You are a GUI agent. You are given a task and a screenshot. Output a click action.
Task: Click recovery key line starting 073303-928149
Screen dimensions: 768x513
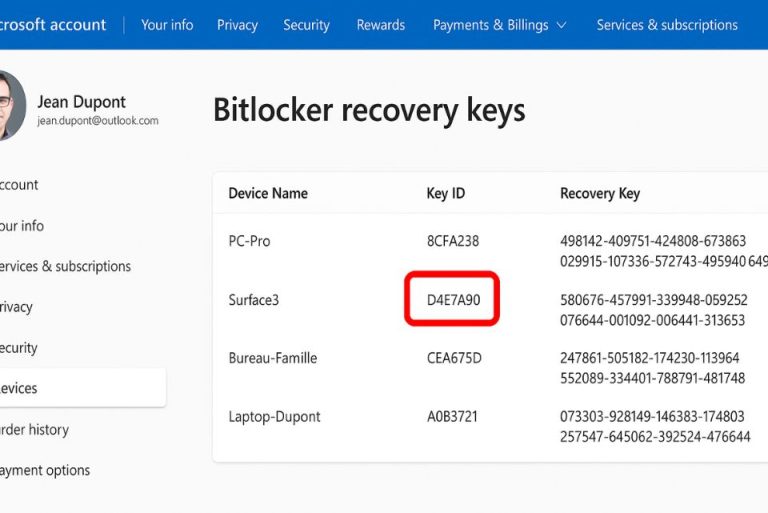(652, 416)
